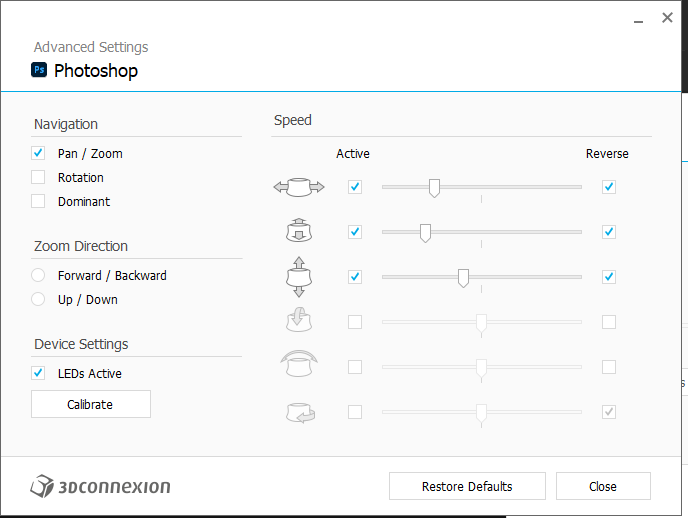Select Forward / Backward zoom direction
This screenshot has width=688, height=518.
click(x=38, y=275)
